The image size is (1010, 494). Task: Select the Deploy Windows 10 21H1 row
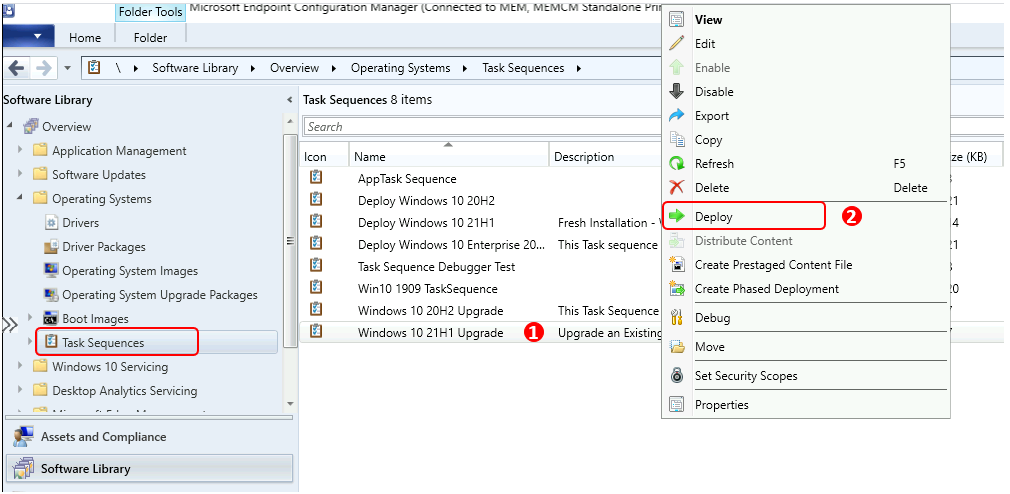coord(481,222)
